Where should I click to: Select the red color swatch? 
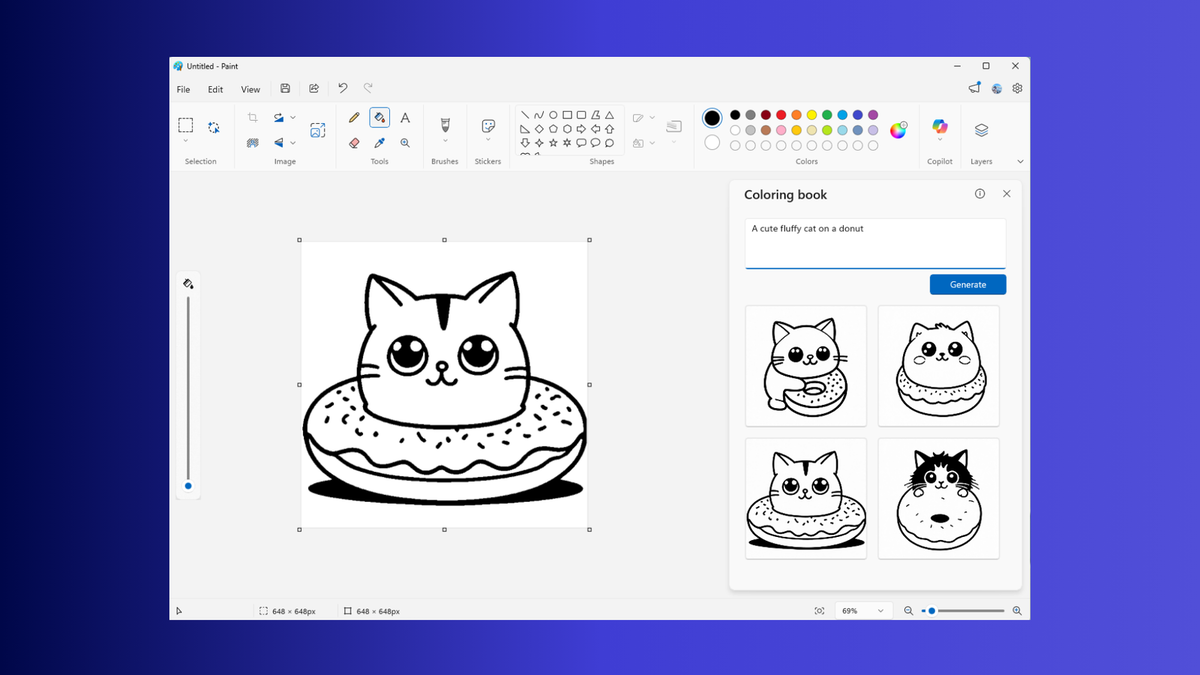point(780,114)
